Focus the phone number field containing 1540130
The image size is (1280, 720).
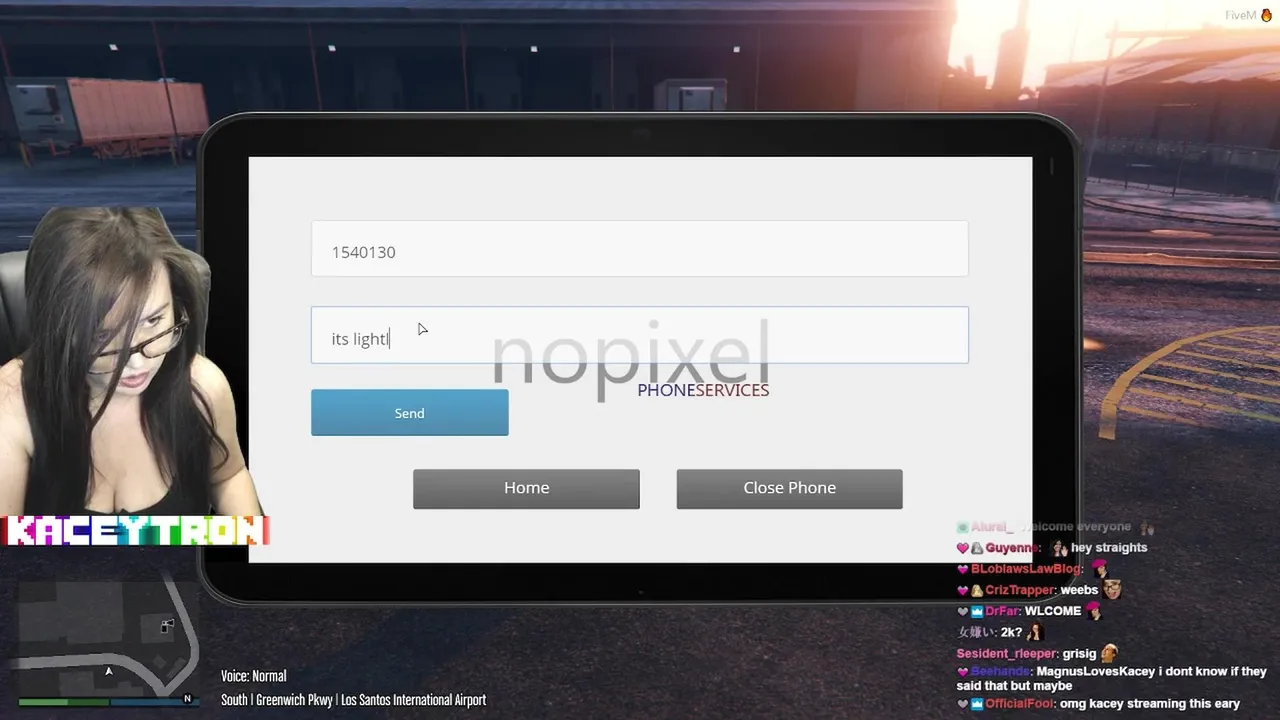click(639, 249)
